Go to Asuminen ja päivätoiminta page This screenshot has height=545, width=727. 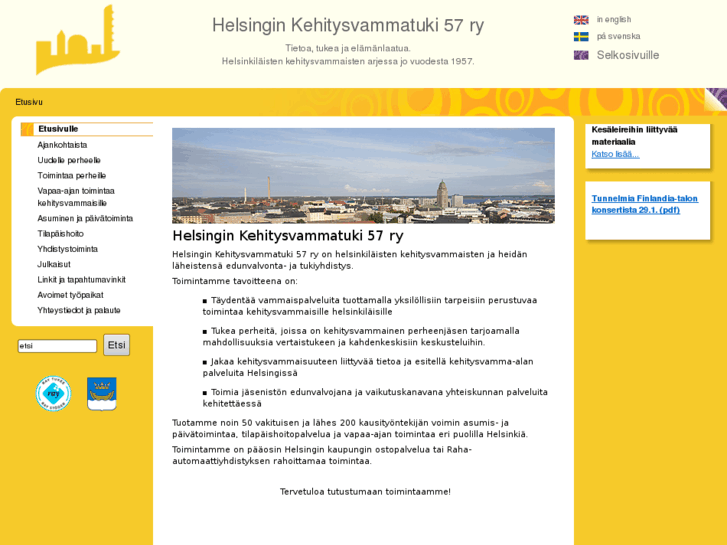click(85, 218)
